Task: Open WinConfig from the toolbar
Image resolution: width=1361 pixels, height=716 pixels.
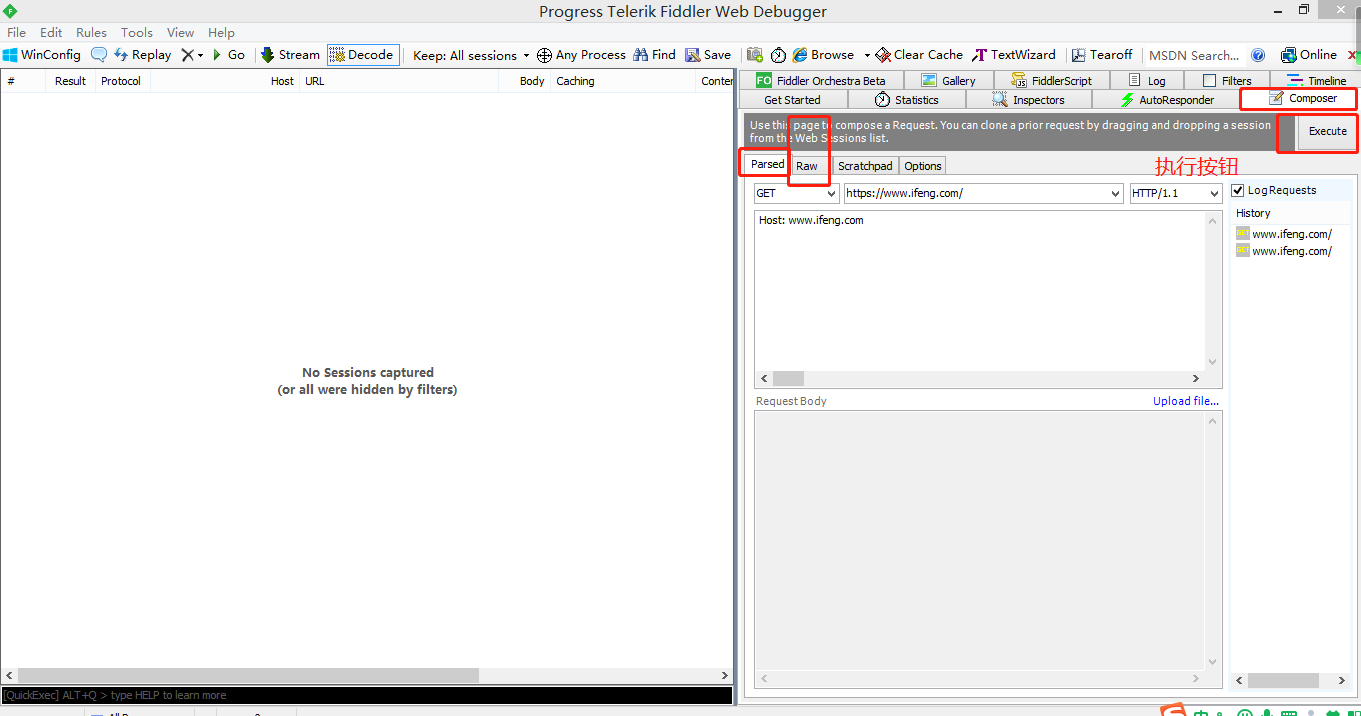Action: (x=42, y=55)
